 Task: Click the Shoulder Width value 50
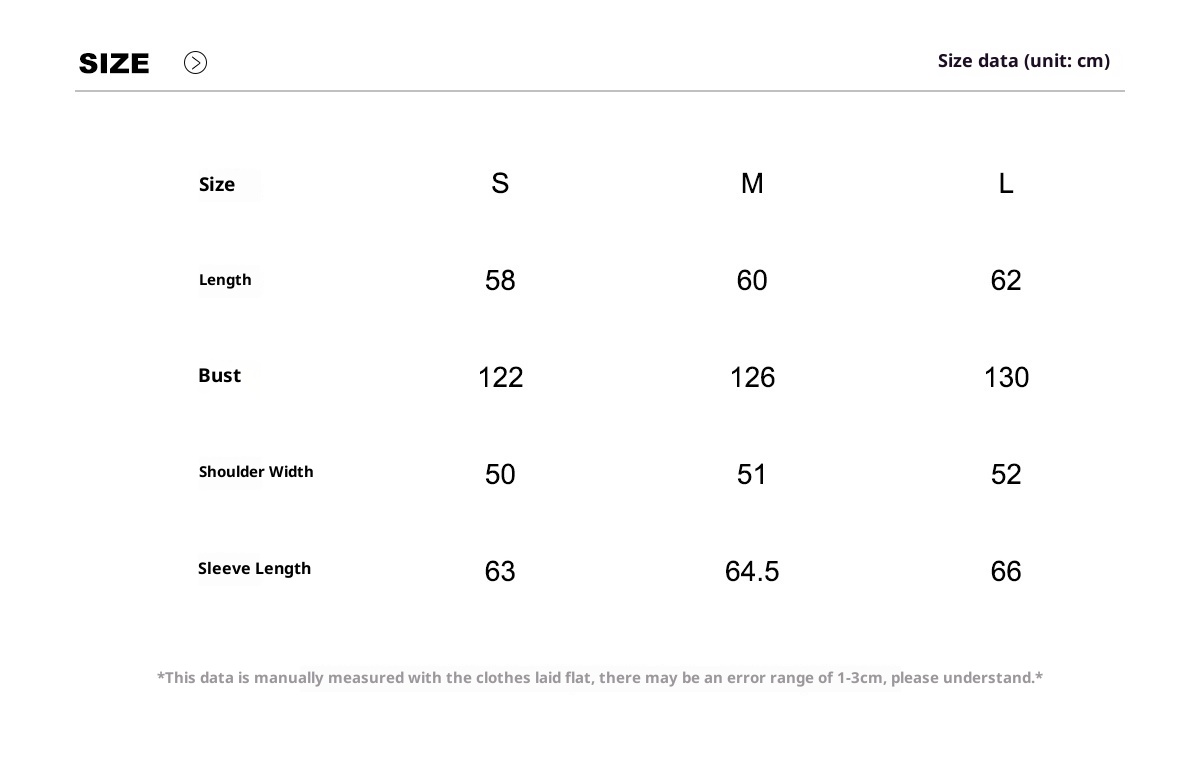pyautogui.click(x=500, y=475)
